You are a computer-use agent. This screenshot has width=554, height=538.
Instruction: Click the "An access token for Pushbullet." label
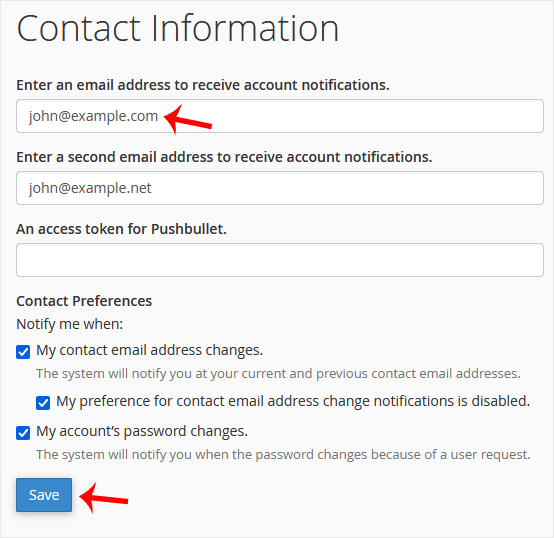[121, 229]
